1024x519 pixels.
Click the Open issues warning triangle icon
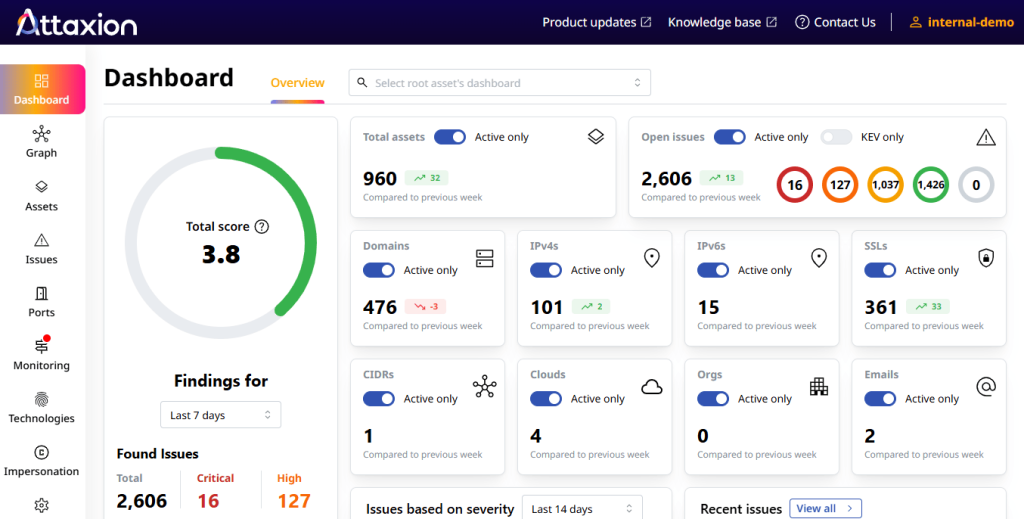coord(986,137)
